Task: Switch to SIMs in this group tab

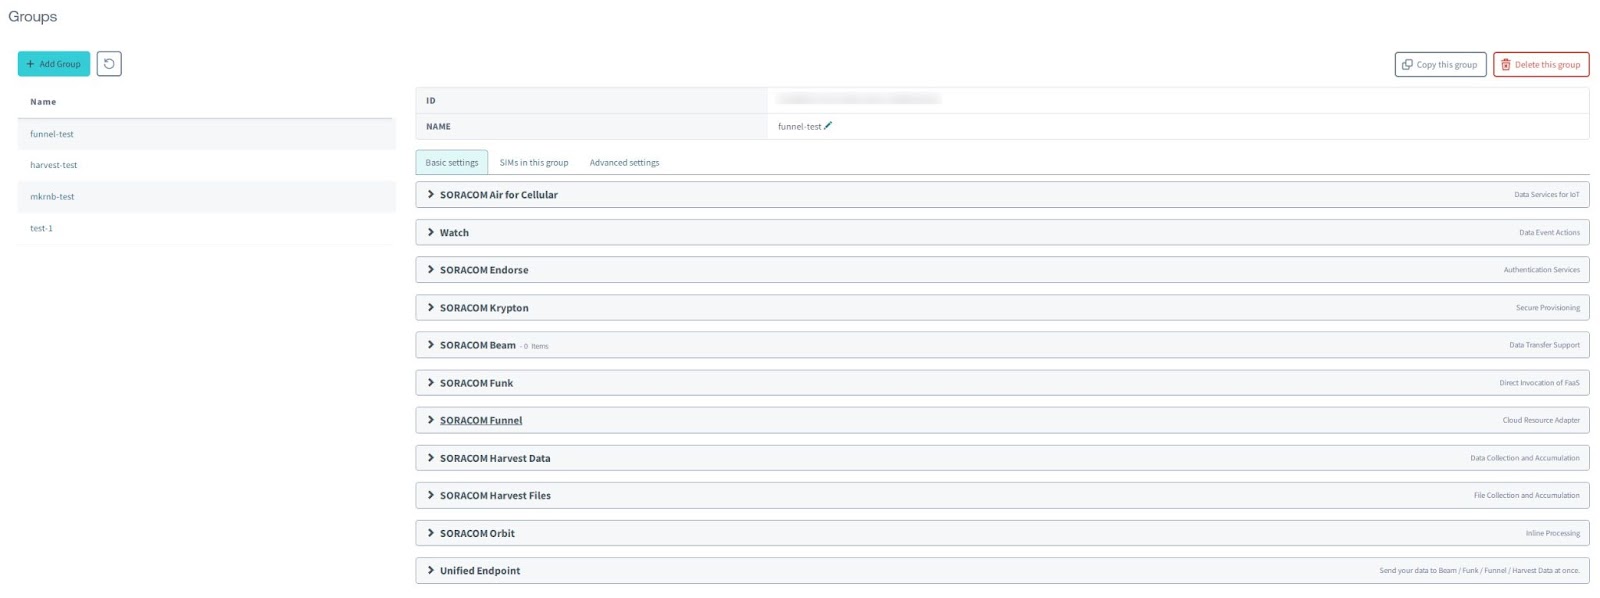Action: tap(534, 162)
